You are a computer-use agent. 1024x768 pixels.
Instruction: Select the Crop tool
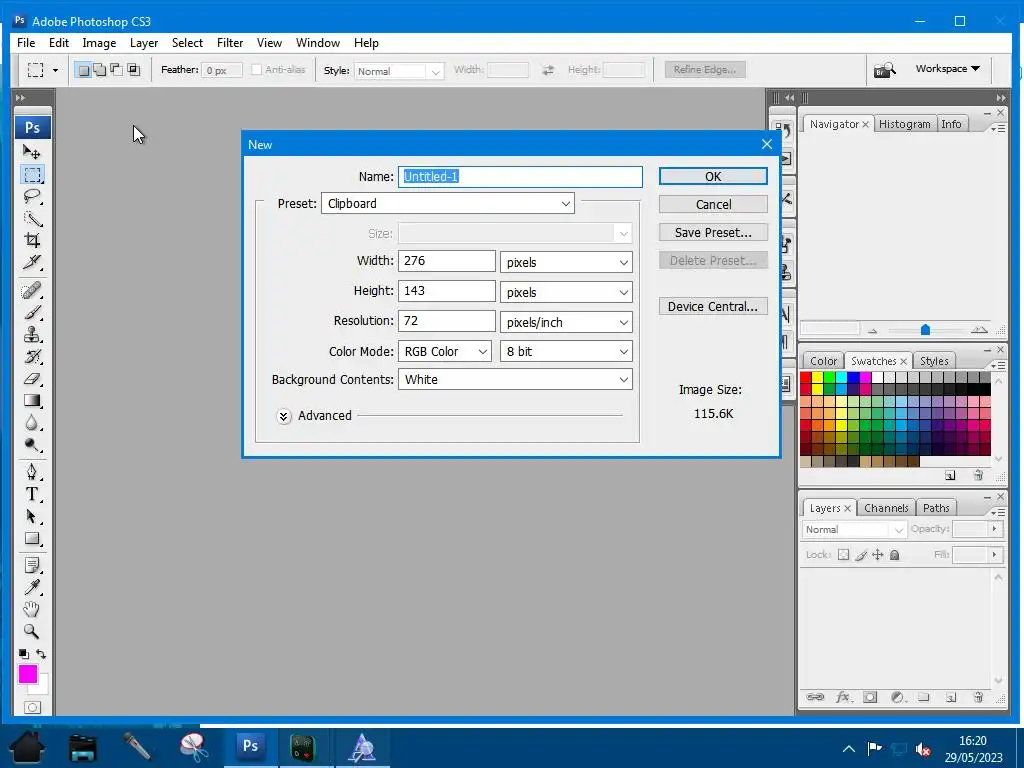[x=31, y=240]
